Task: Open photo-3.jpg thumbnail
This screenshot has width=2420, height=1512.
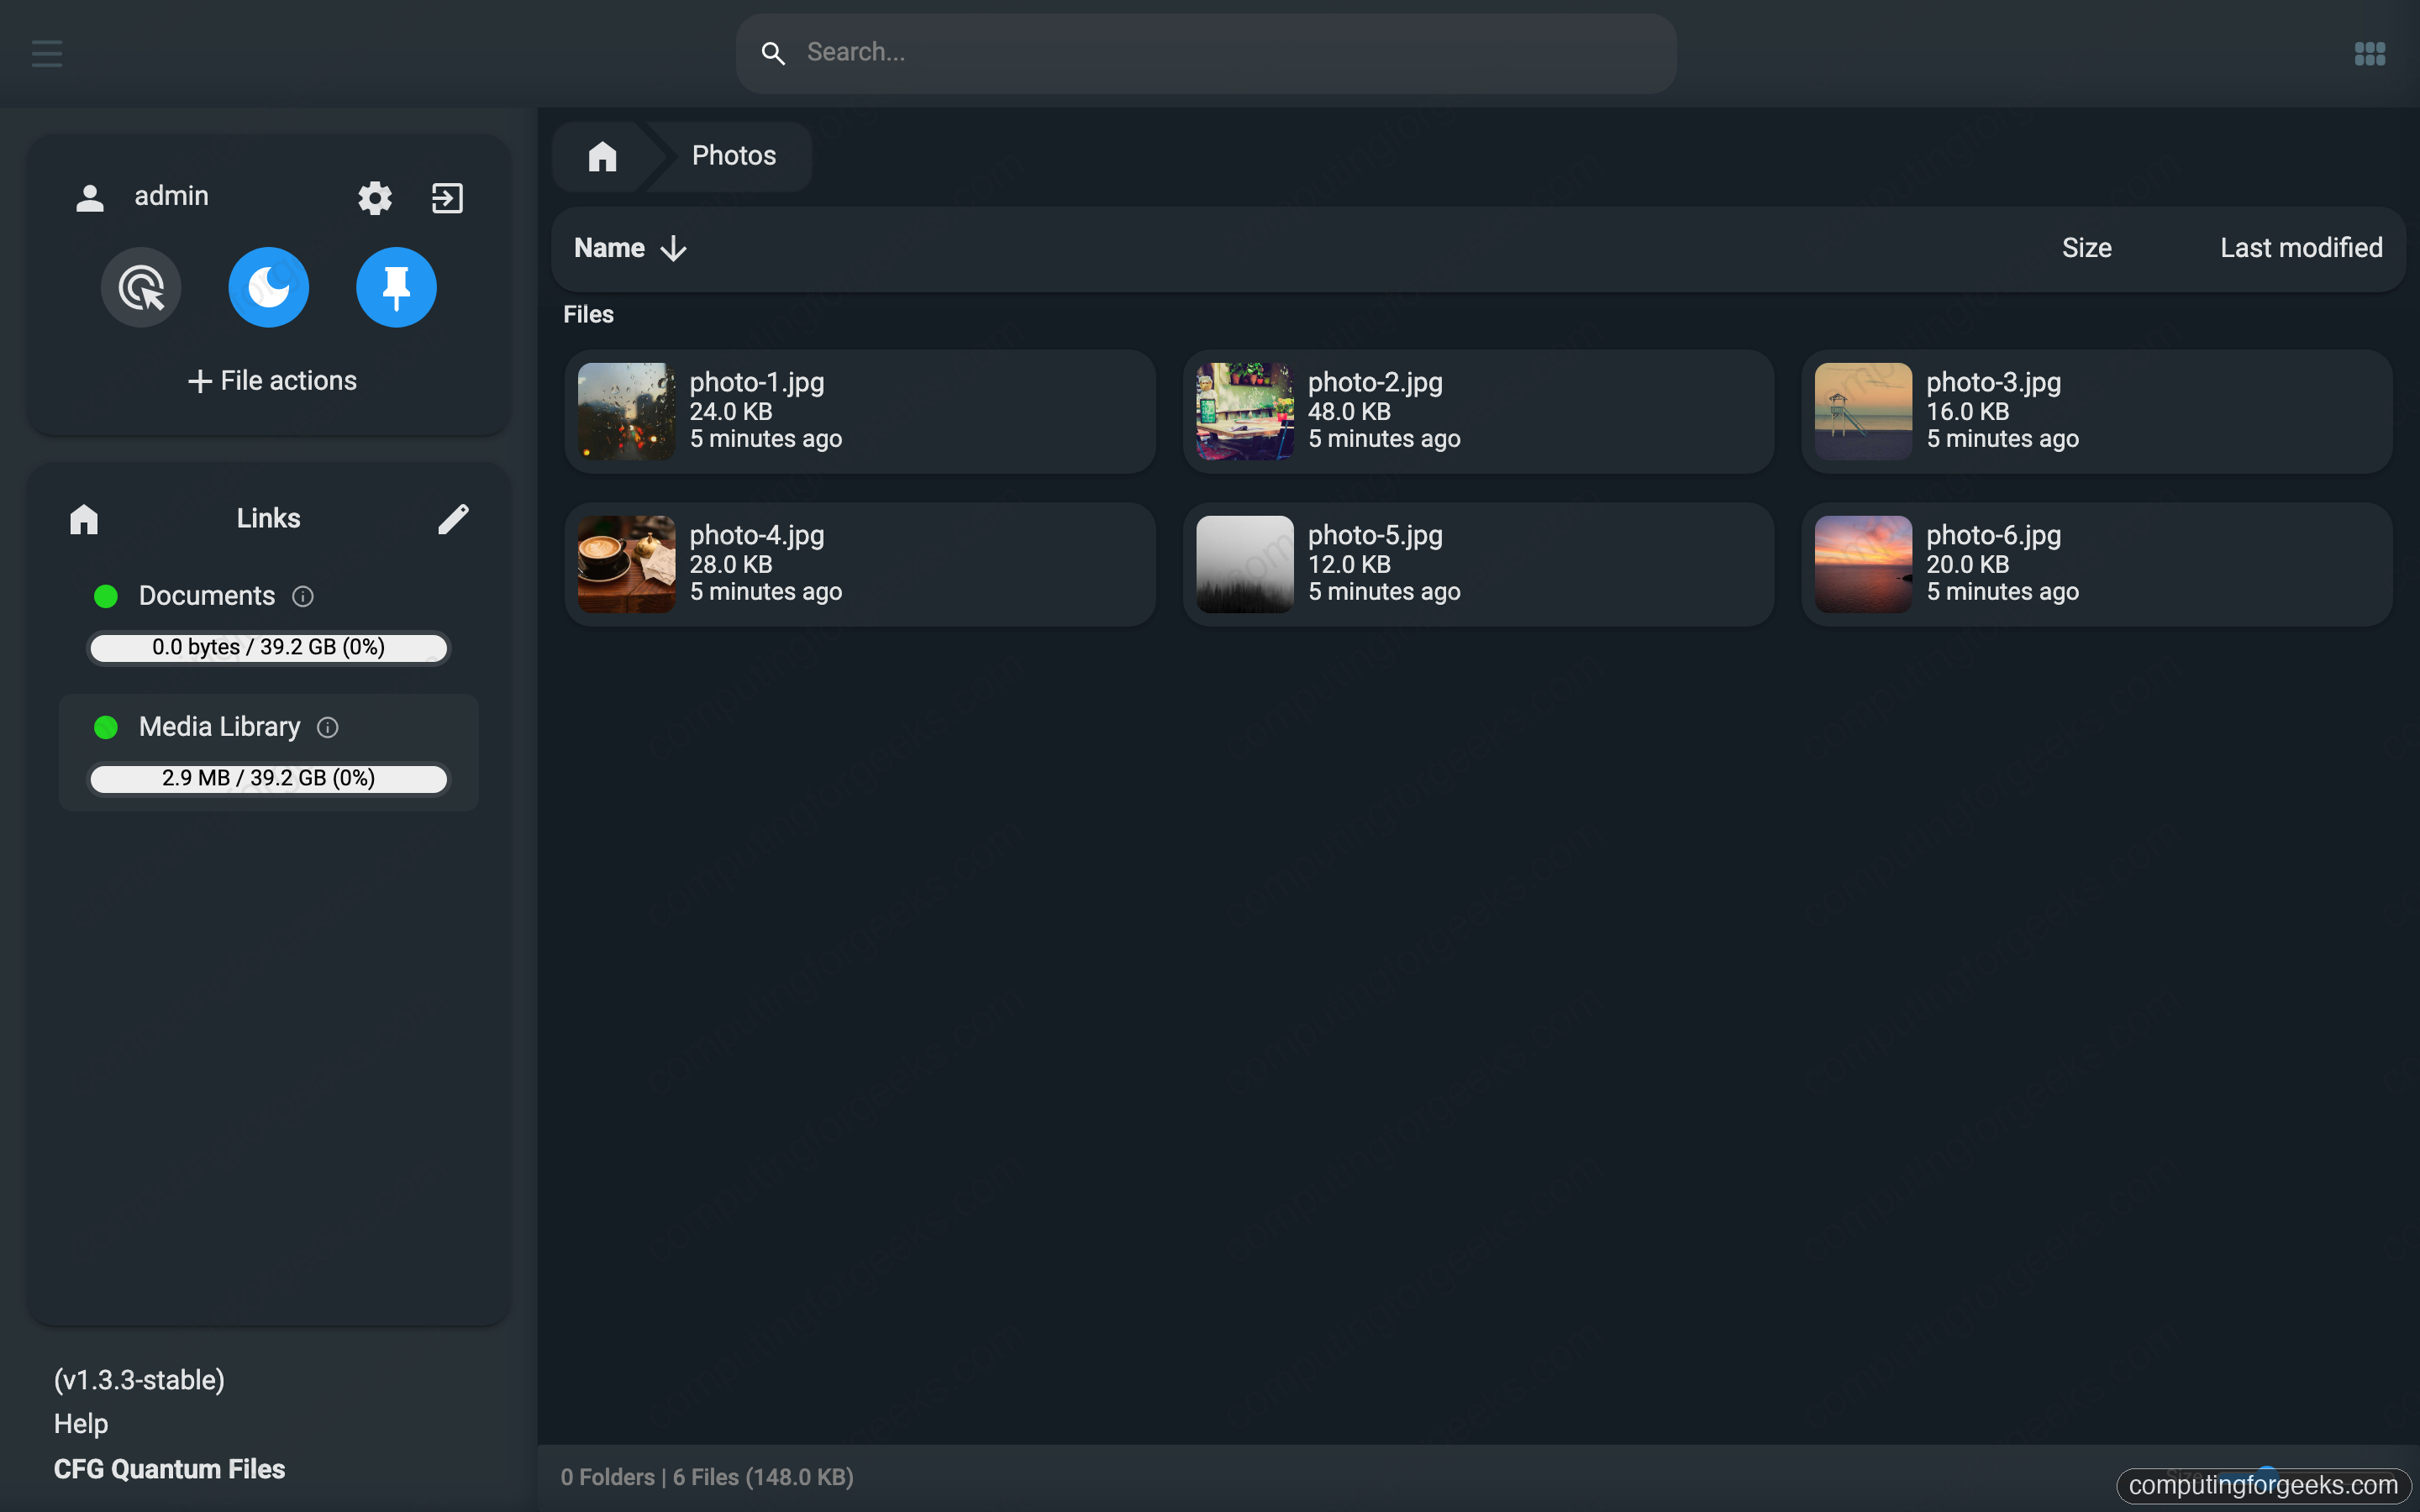Action: click(1863, 411)
